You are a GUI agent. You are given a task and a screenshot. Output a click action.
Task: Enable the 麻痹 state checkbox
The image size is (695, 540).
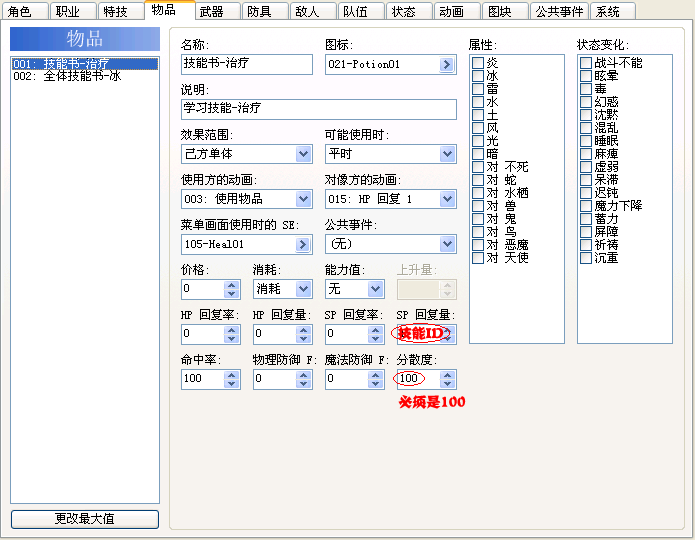coord(586,154)
